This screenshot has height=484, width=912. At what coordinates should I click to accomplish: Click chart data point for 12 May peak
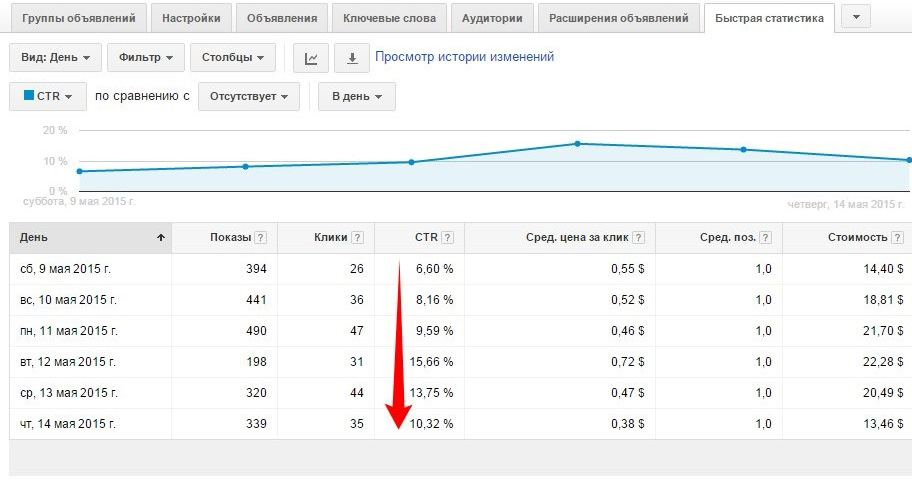click(577, 144)
